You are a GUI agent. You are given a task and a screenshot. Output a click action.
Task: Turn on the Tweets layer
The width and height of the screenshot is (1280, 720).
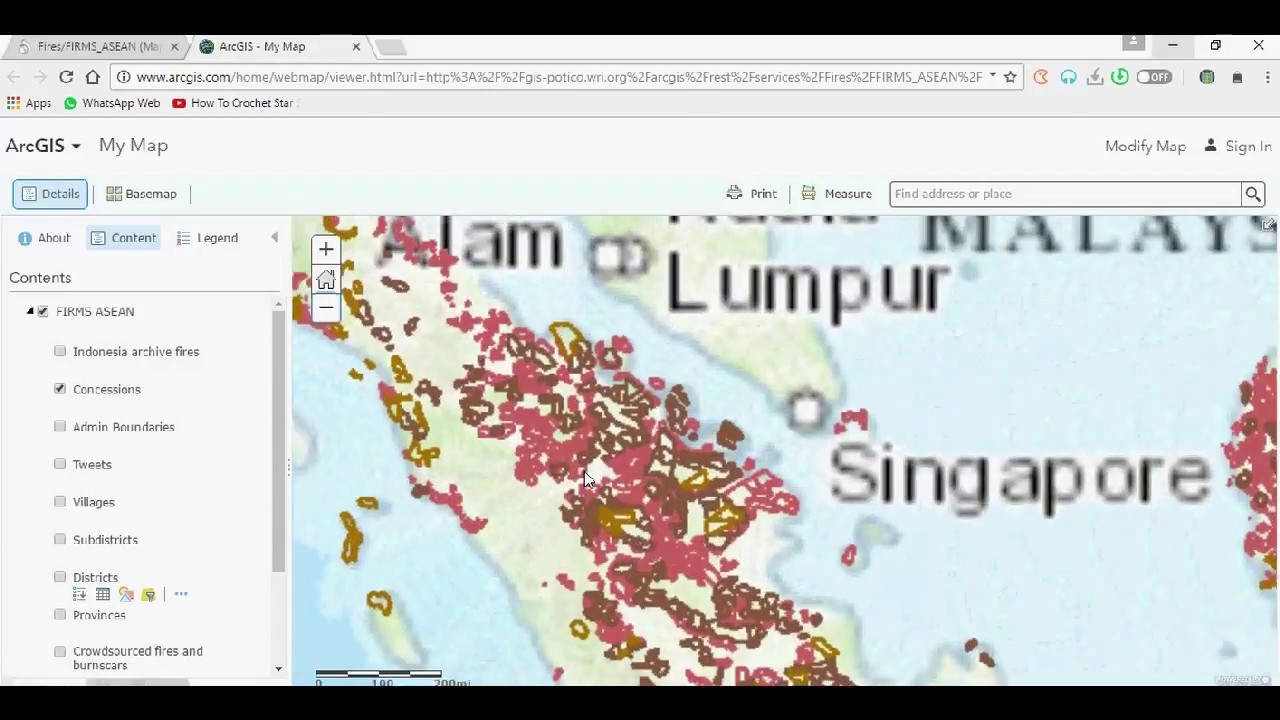(60, 464)
